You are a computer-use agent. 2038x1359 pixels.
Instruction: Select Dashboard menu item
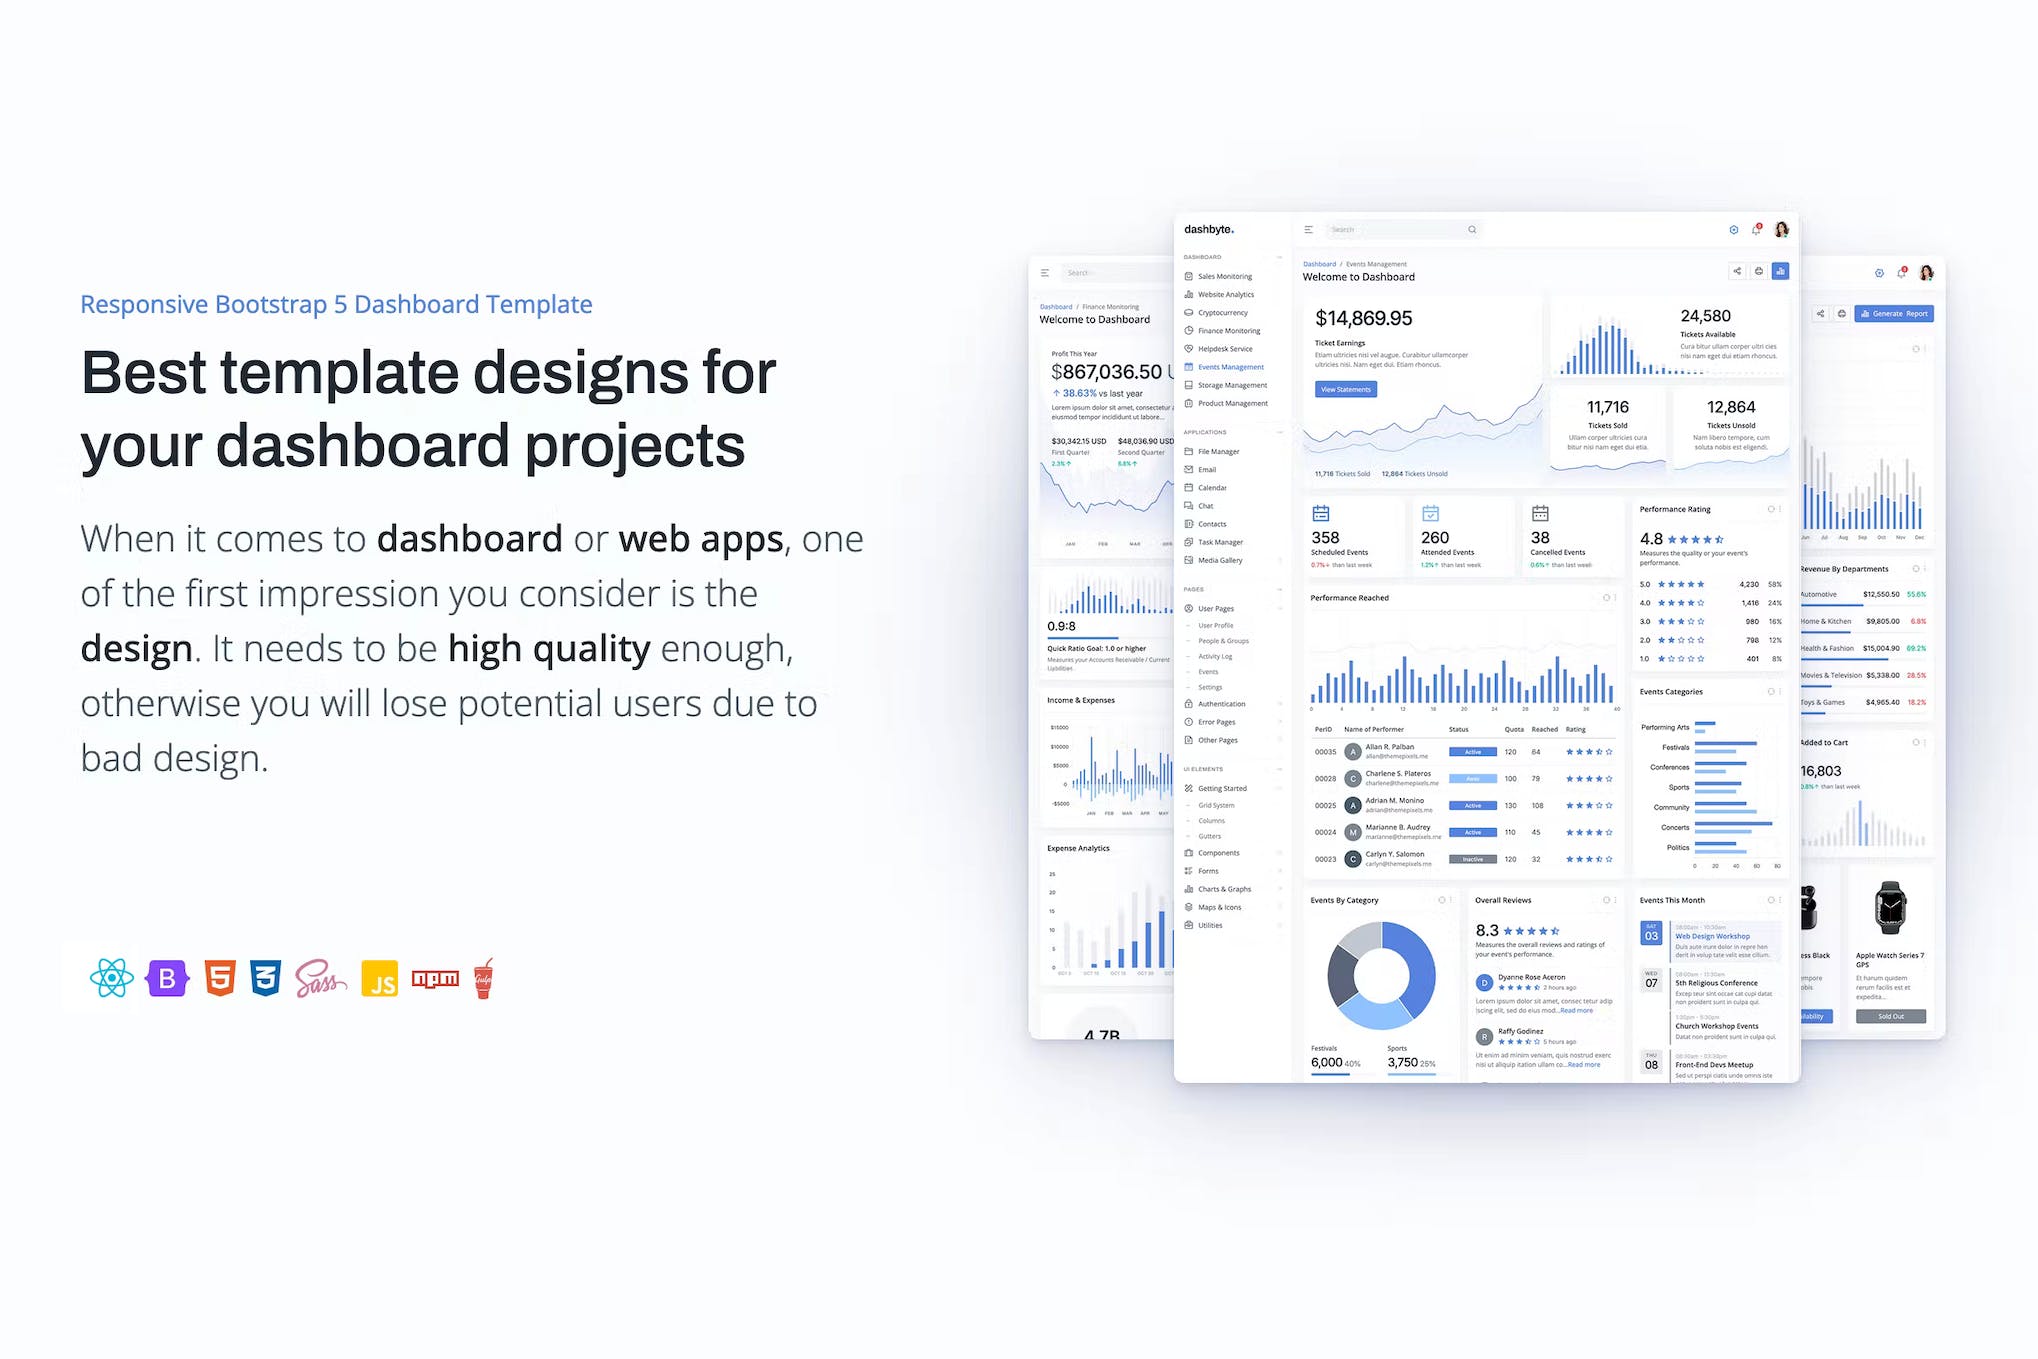pyautogui.click(x=1324, y=262)
